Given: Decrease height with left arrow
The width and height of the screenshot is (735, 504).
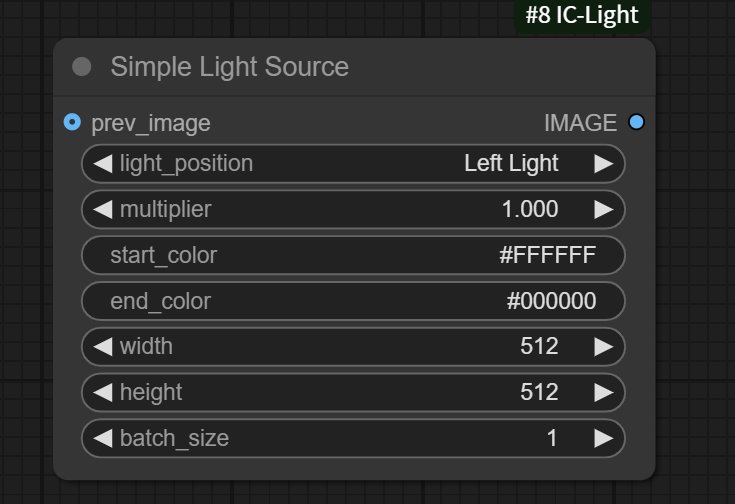Looking at the screenshot, I should tap(102, 392).
